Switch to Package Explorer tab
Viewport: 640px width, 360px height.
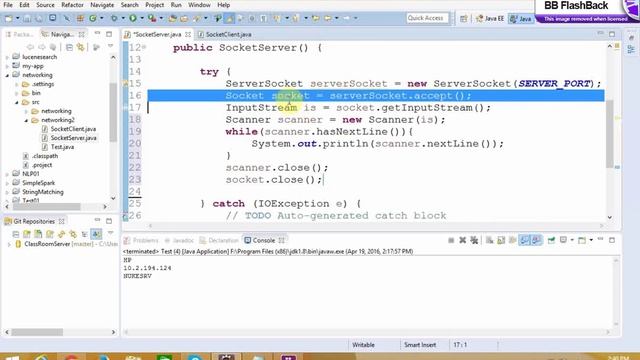pyautogui.click(x=19, y=35)
